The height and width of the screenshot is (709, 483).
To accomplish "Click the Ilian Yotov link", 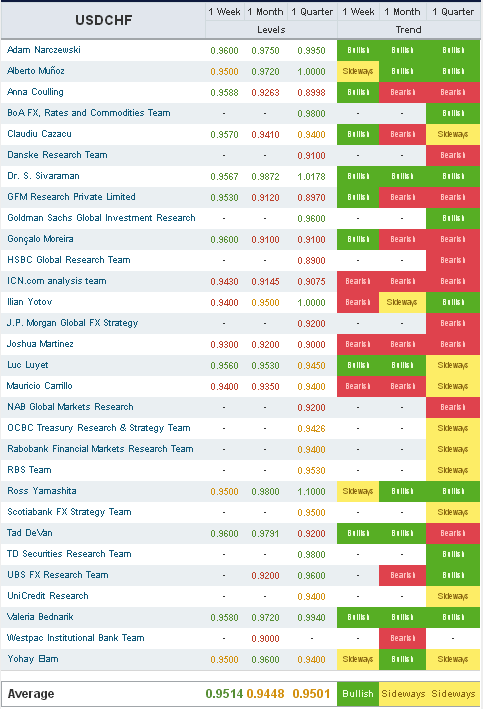I will pos(29,302).
